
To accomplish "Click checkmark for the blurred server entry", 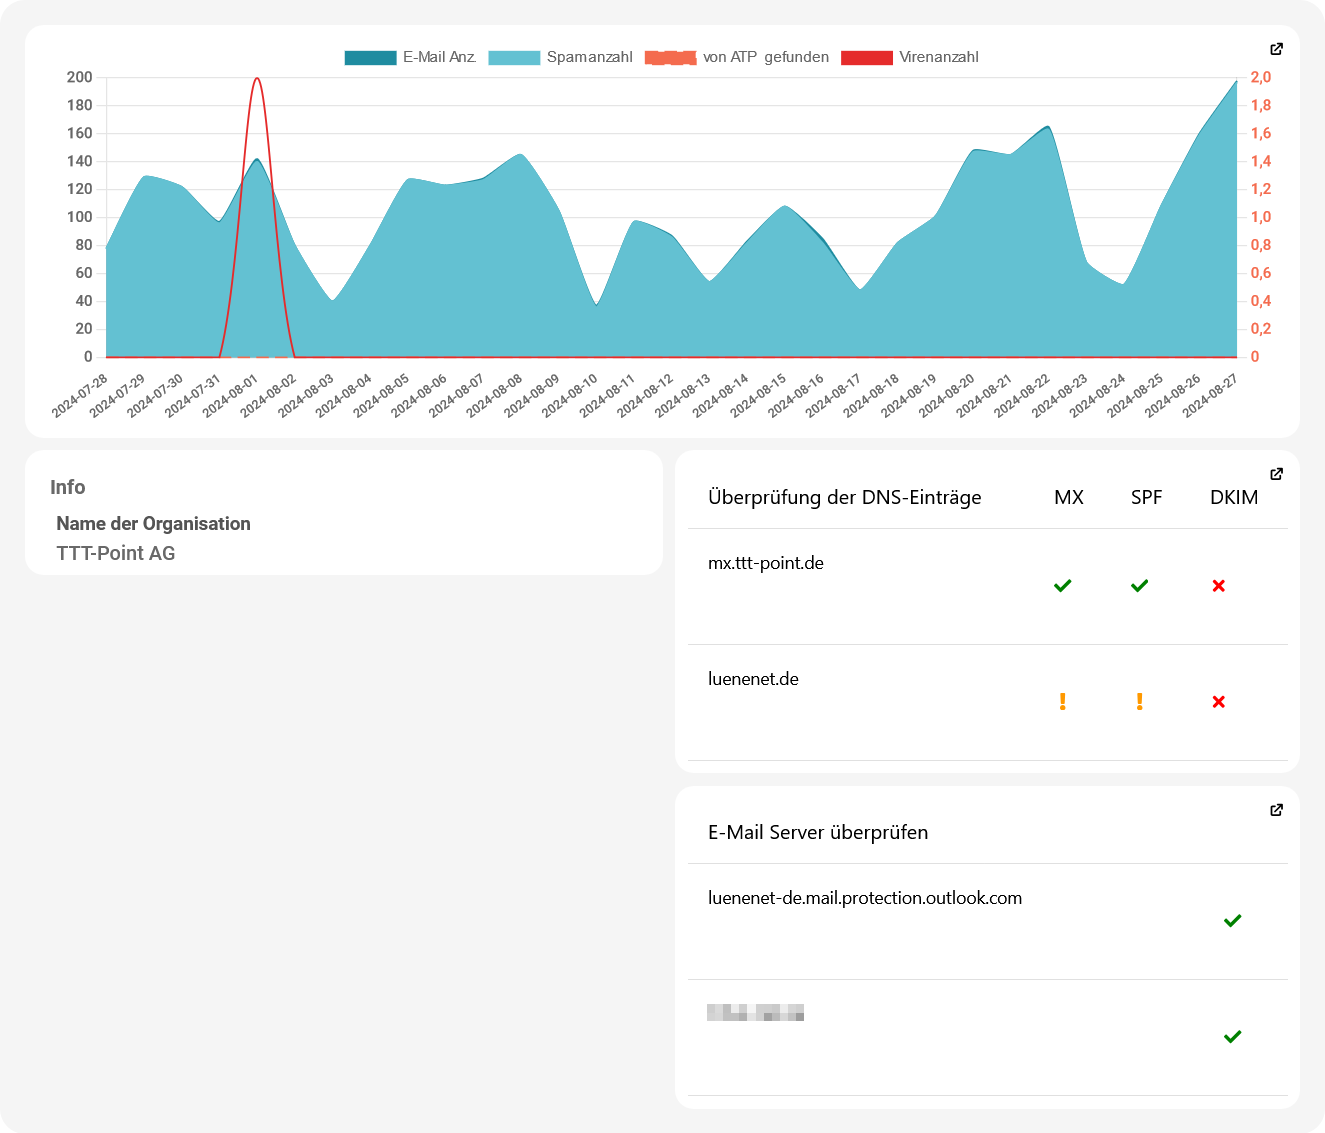I will [1232, 1036].
